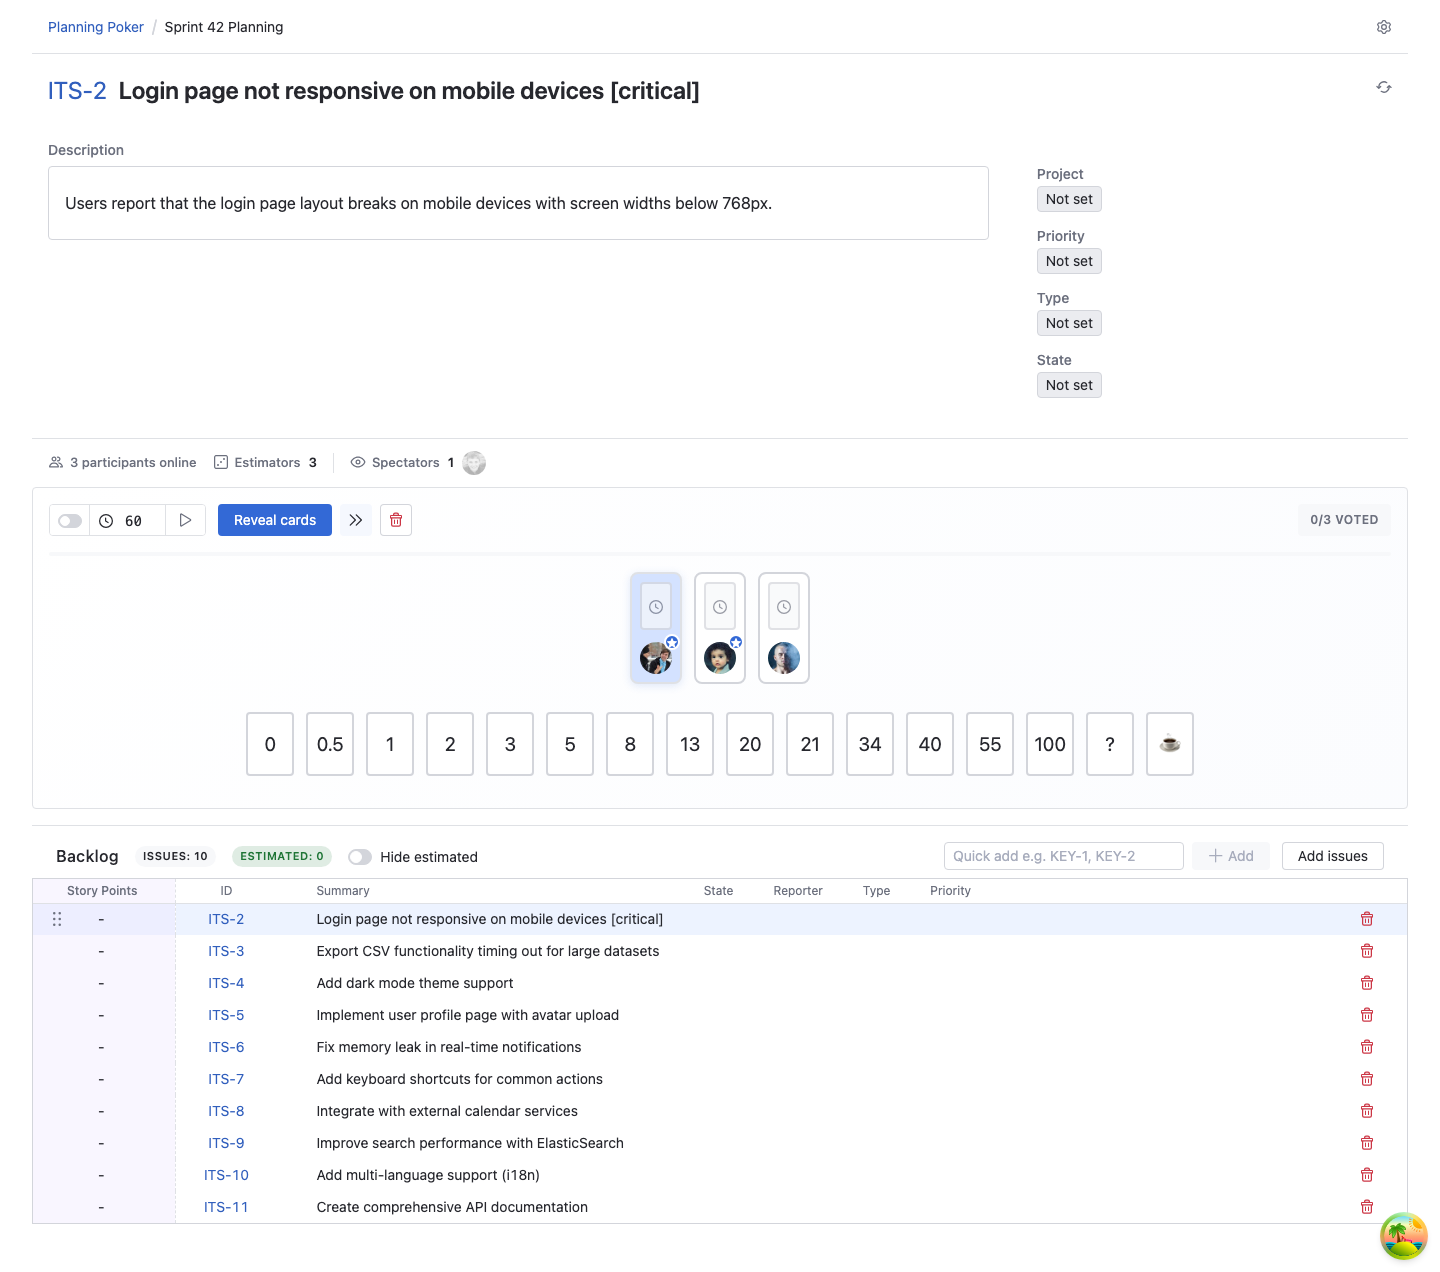Toggle the Hide estimated switch
This screenshot has width=1440, height=1272.
click(360, 857)
